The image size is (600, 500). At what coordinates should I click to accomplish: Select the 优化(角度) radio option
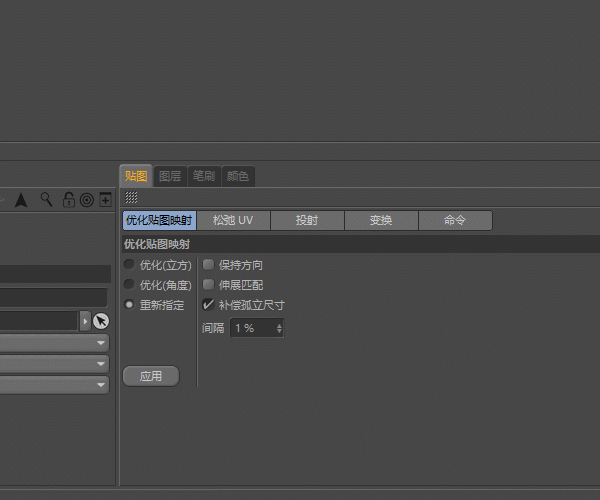[129, 285]
